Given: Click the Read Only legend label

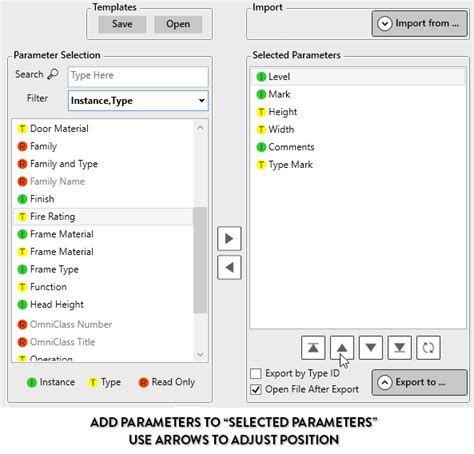Looking at the screenshot, I should pyautogui.click(x=173, y=382).
